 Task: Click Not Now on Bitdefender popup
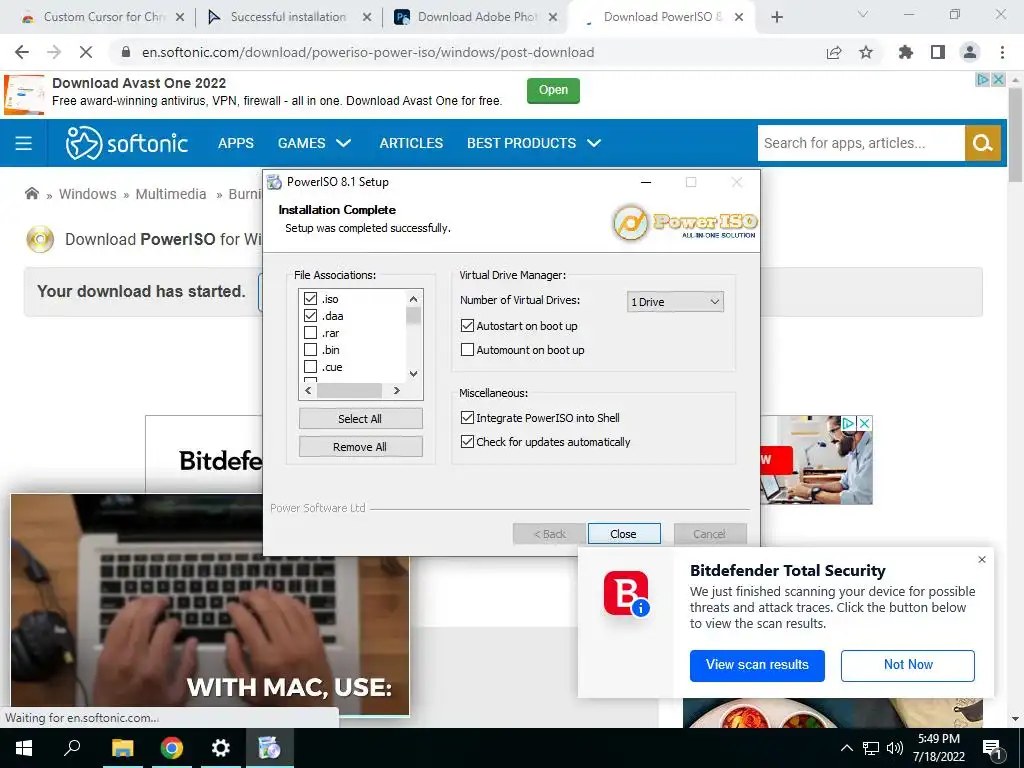click(x=908, y=665)
